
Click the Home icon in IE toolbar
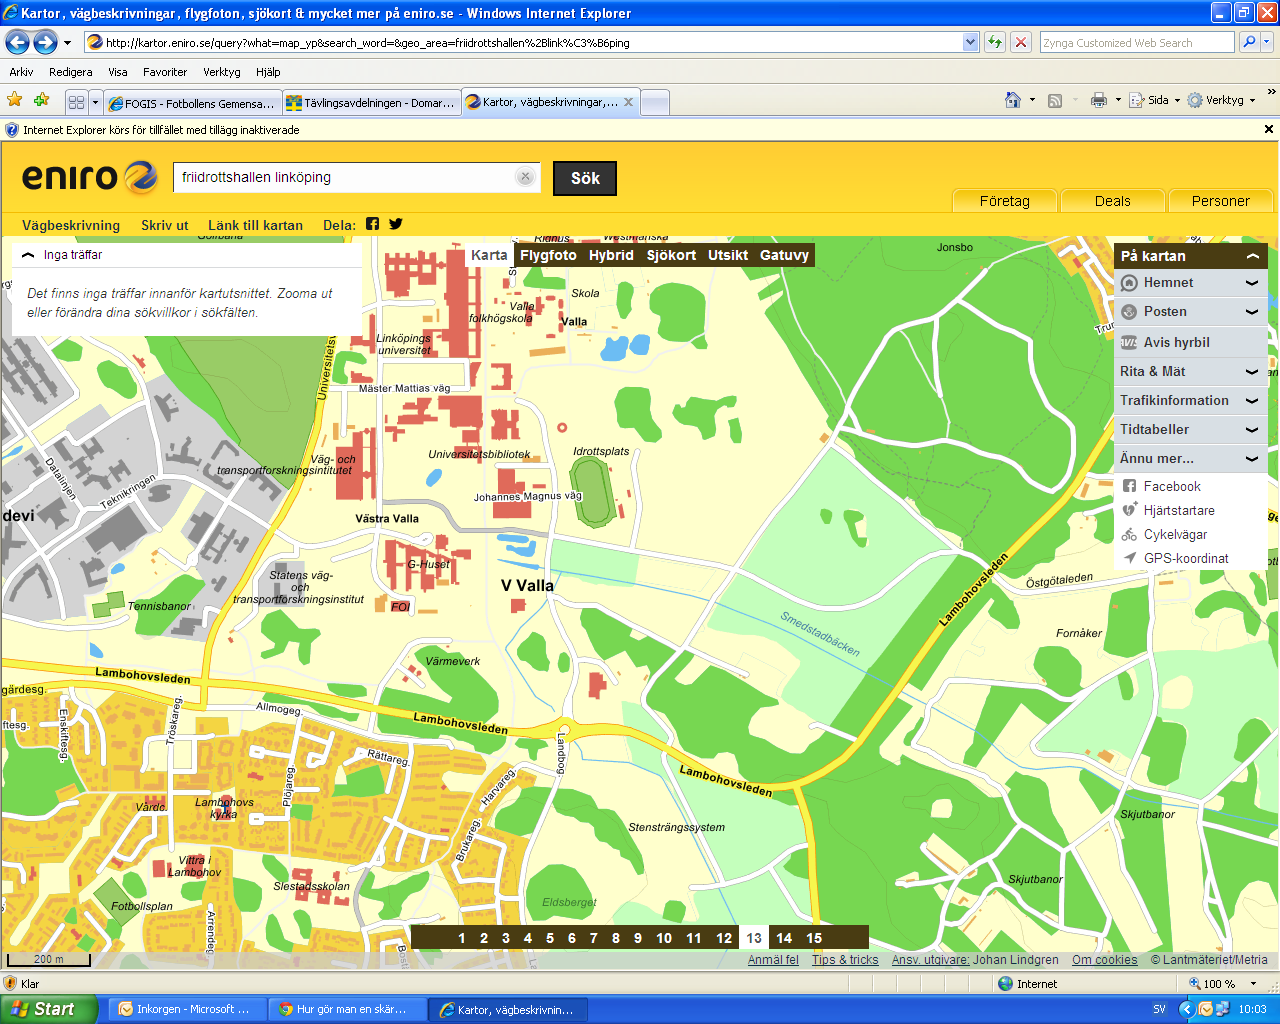tap(1013, 100)
